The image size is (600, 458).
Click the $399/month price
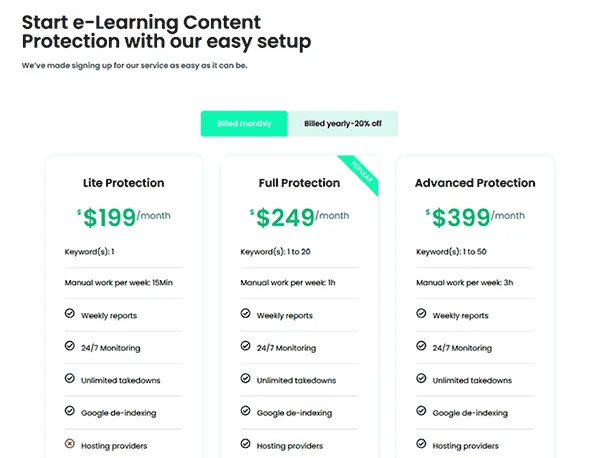pyautogui.click(x=475, y=217)
